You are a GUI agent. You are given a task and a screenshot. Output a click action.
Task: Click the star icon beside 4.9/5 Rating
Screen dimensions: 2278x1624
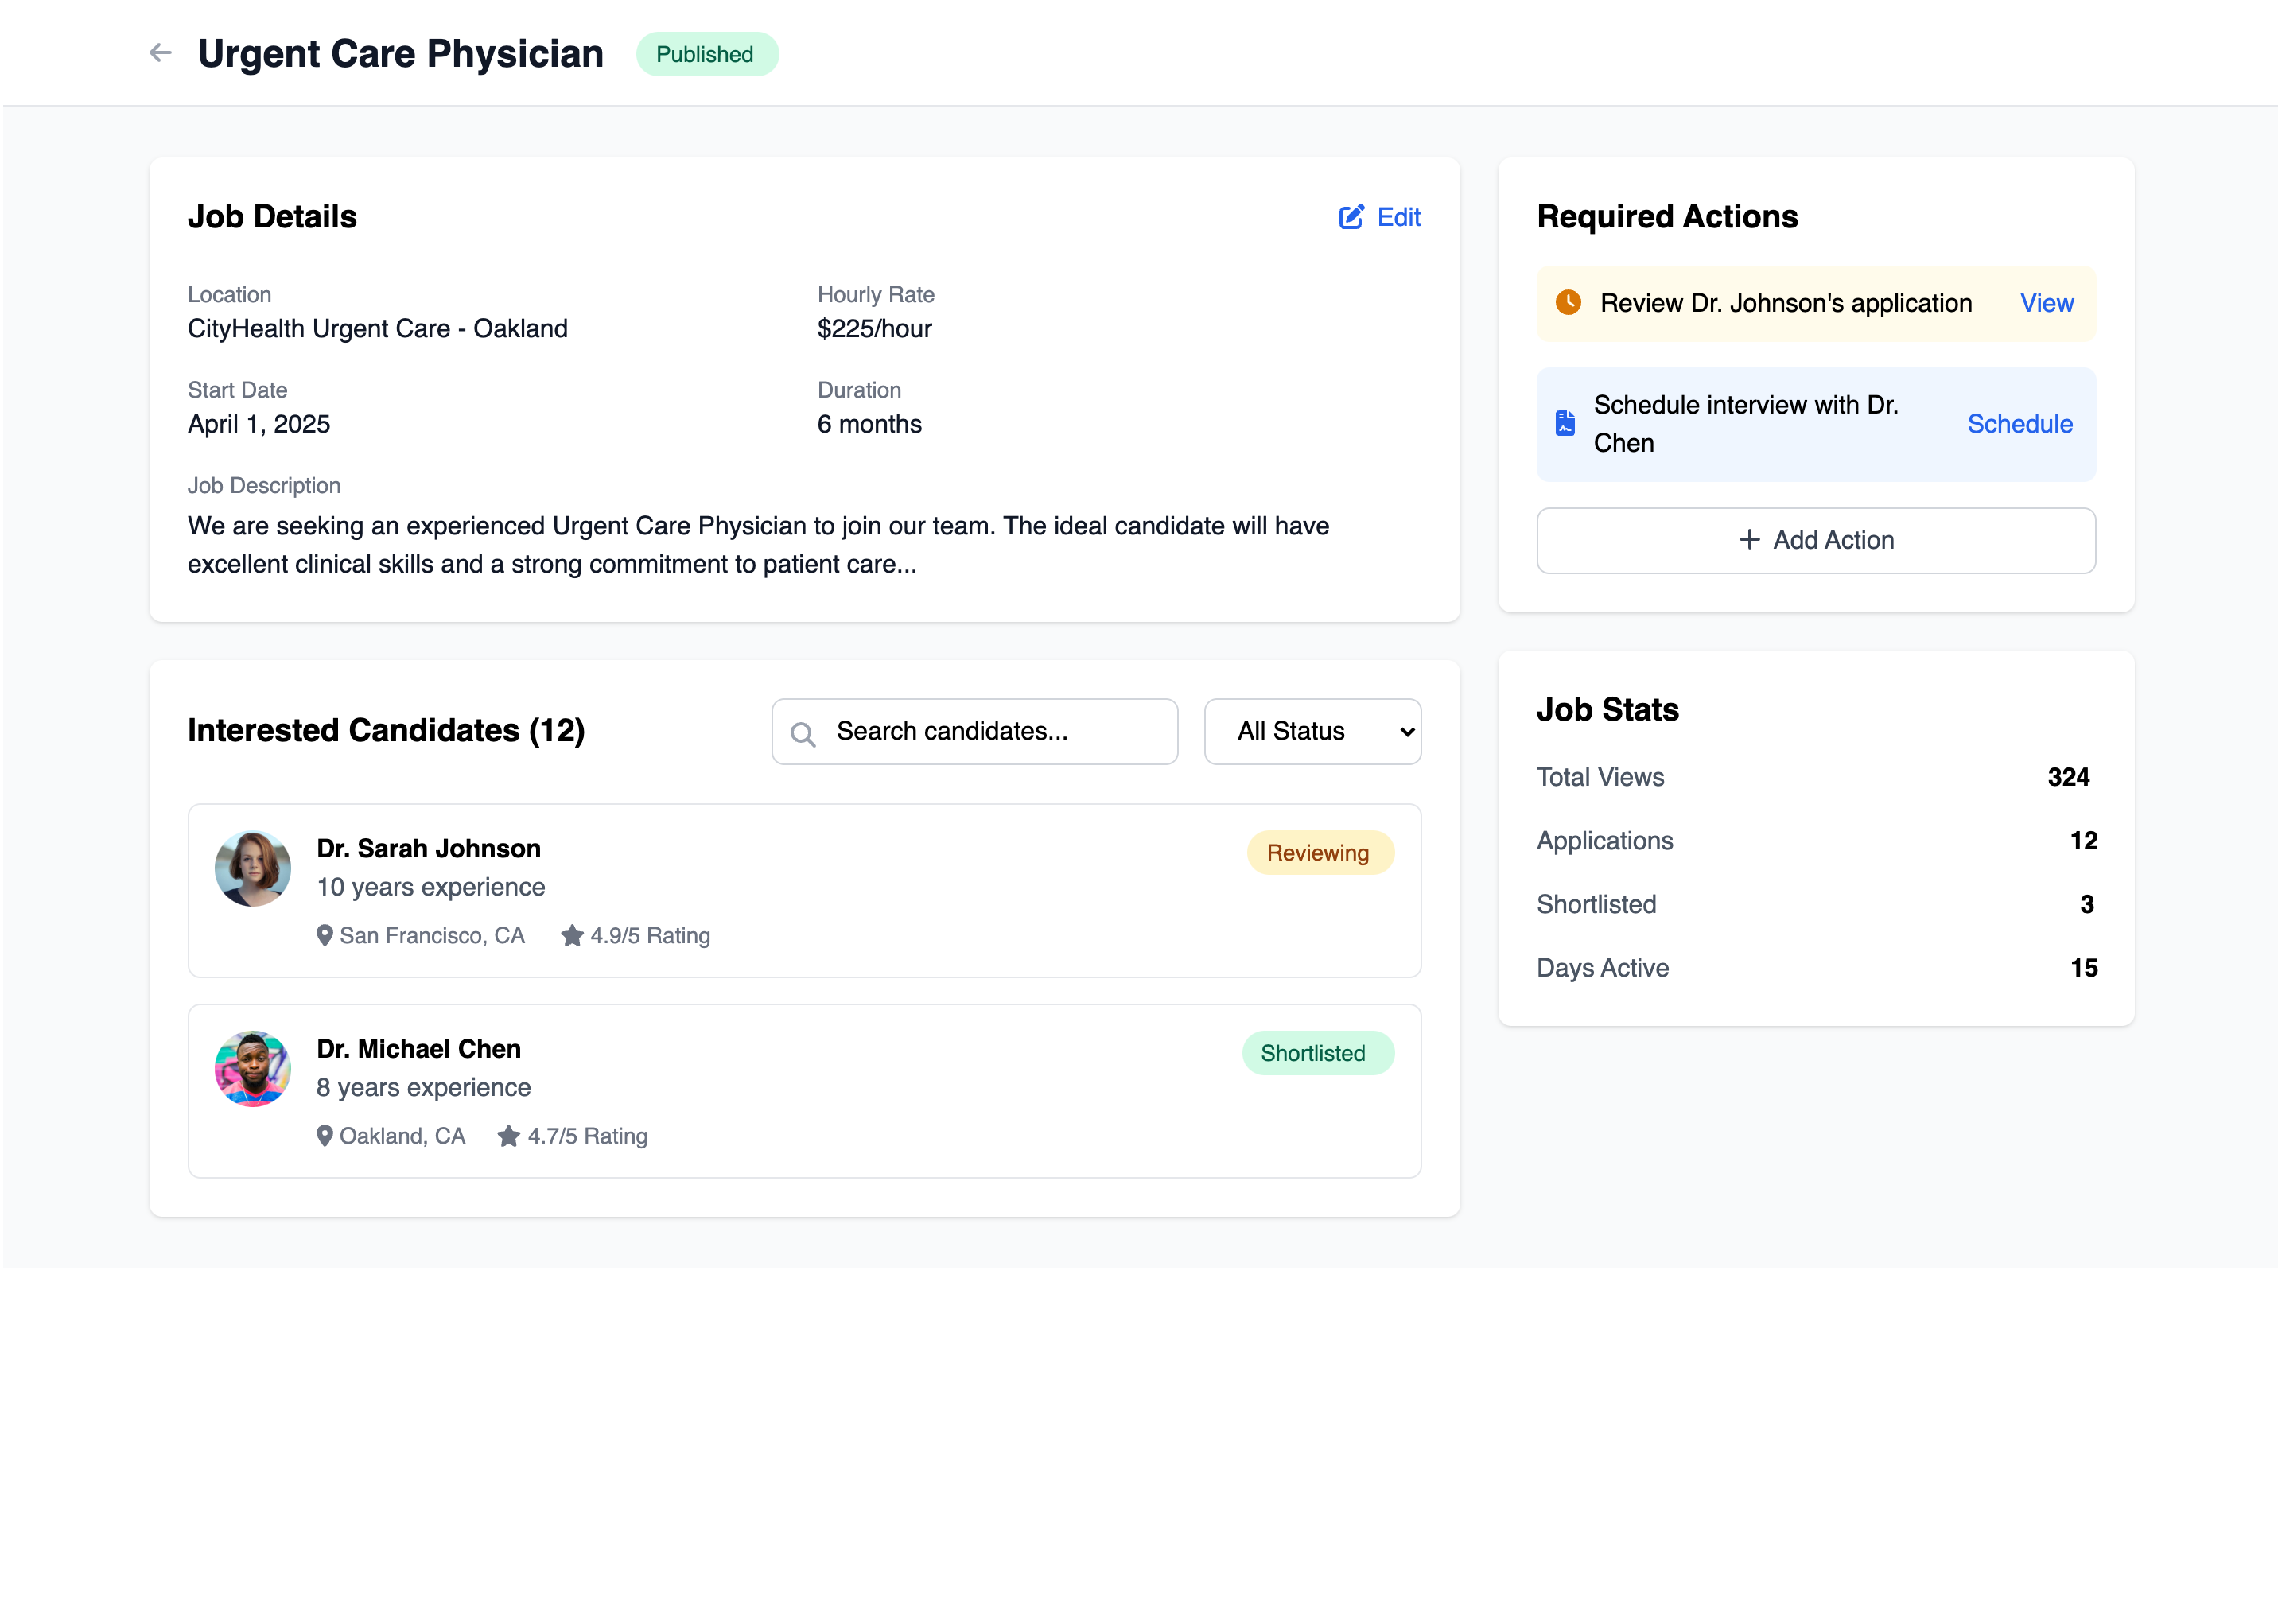(571, 935)
